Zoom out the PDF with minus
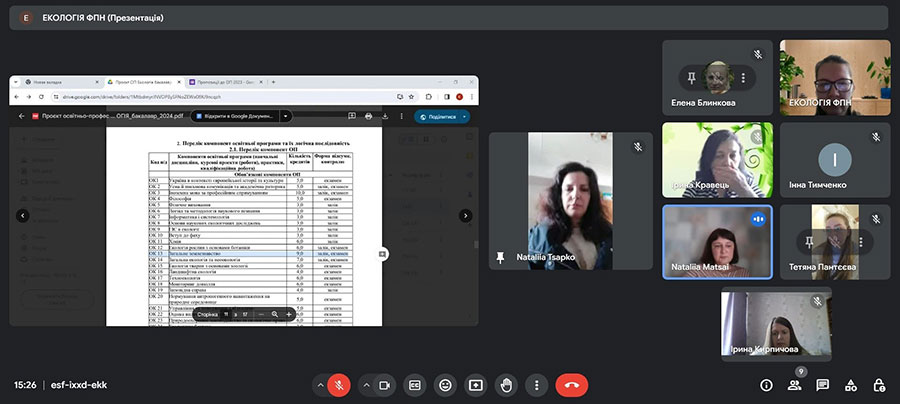Image resolution: width=900 pixels, height=404 pixels. [x=261, y=314]
